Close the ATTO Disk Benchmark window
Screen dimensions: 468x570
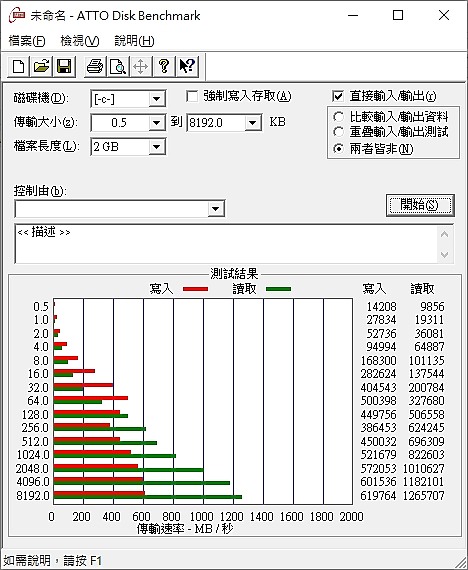(x=444, y=15)
